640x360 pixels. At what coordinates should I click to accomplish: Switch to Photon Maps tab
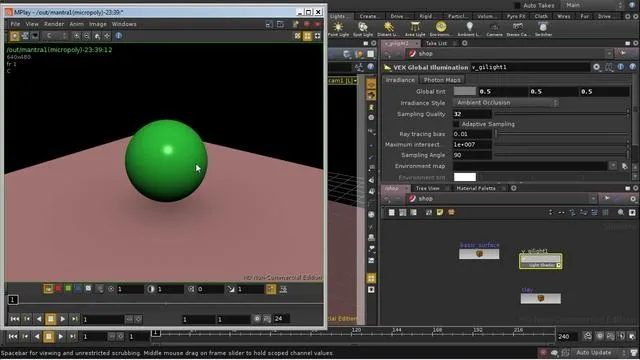pyautogui.click(x=442, y=80)
